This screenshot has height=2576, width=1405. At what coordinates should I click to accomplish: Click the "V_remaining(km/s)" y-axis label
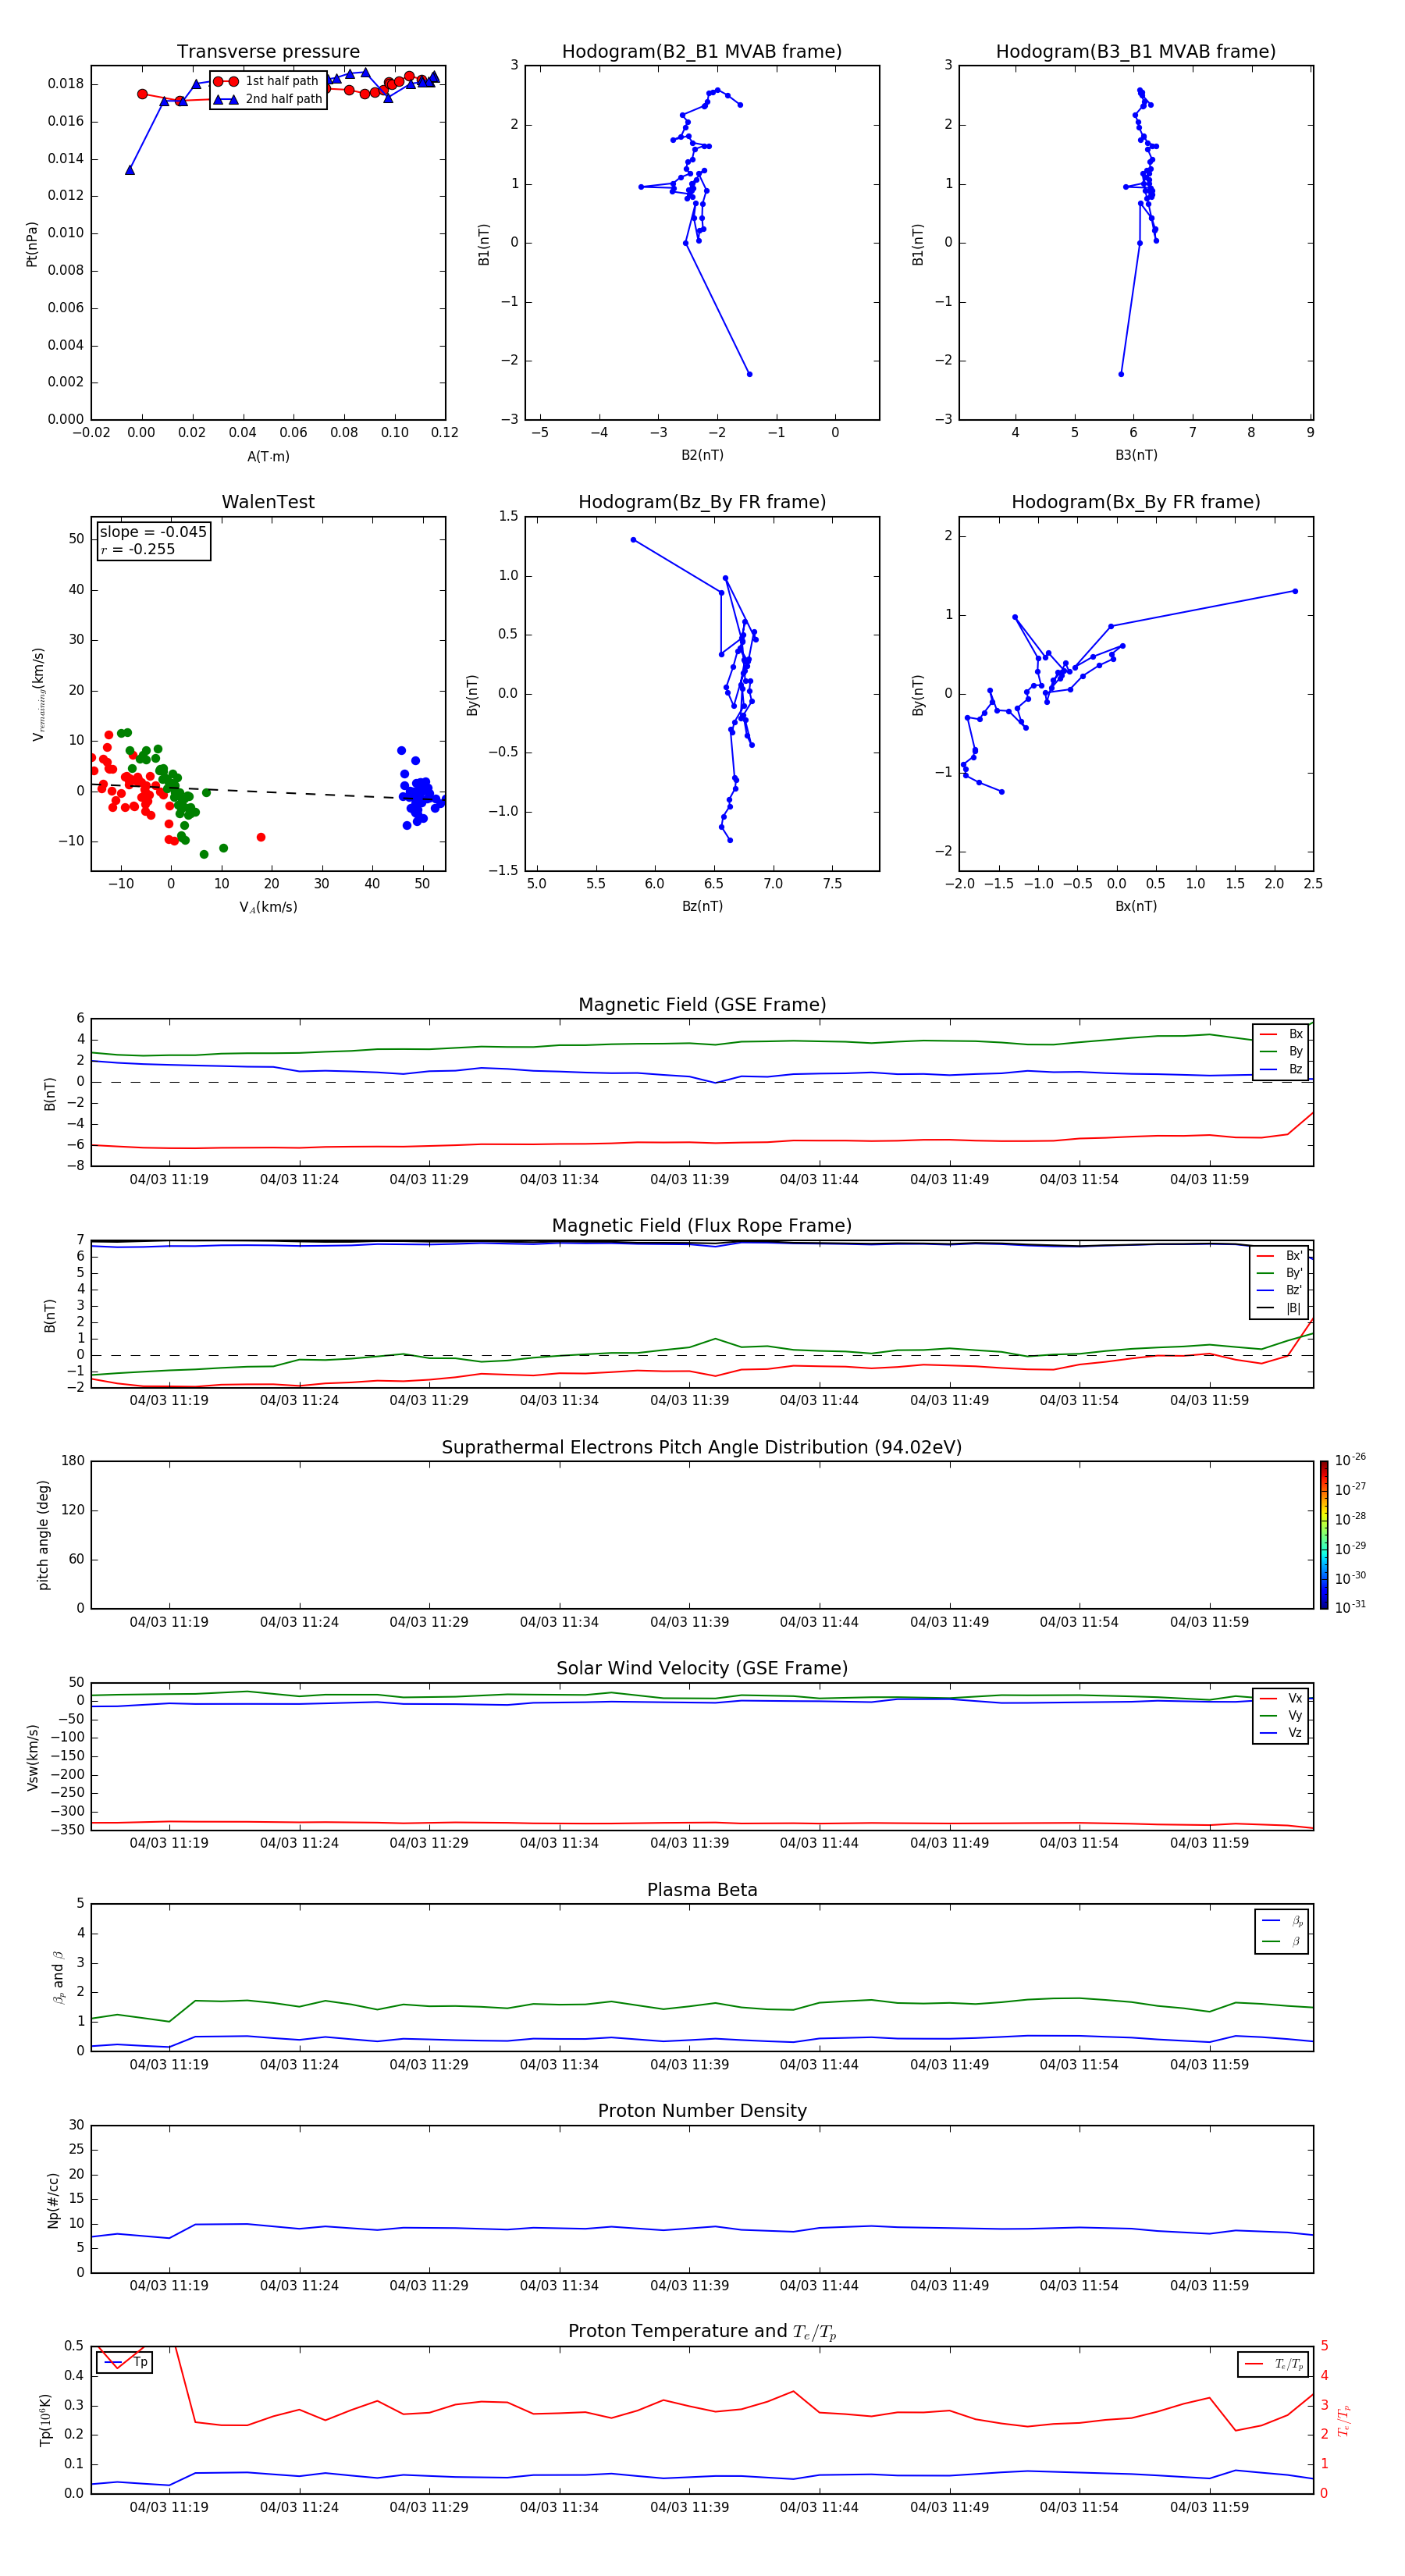[x=39, y=694]
